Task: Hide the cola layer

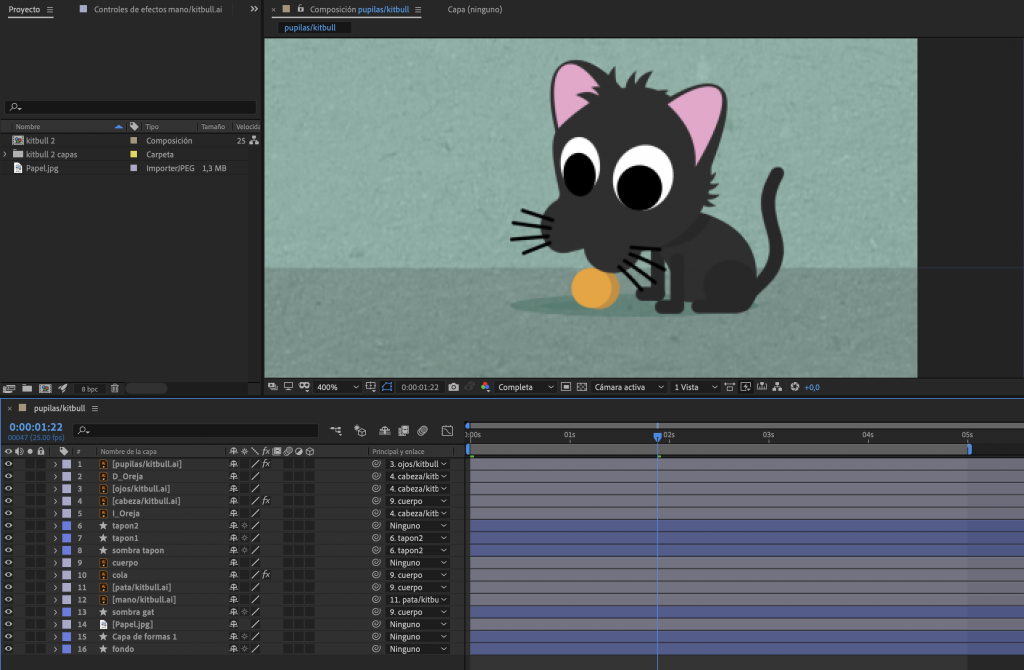Action: pyautogui.click(x=8, y=575)
